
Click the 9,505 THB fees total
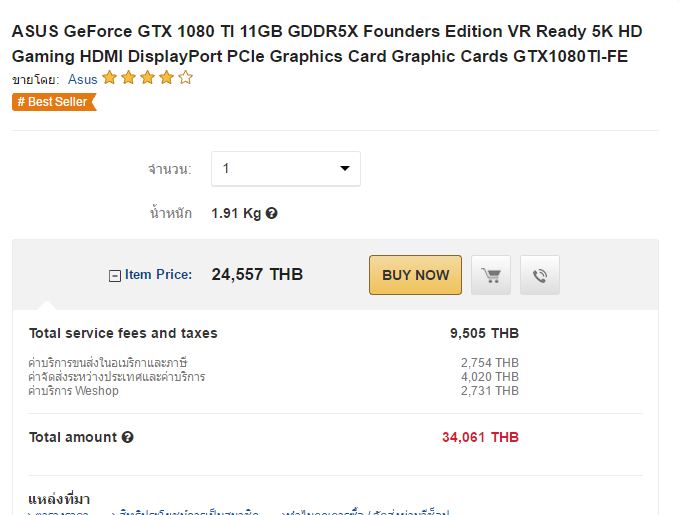[x=484, y=333]
